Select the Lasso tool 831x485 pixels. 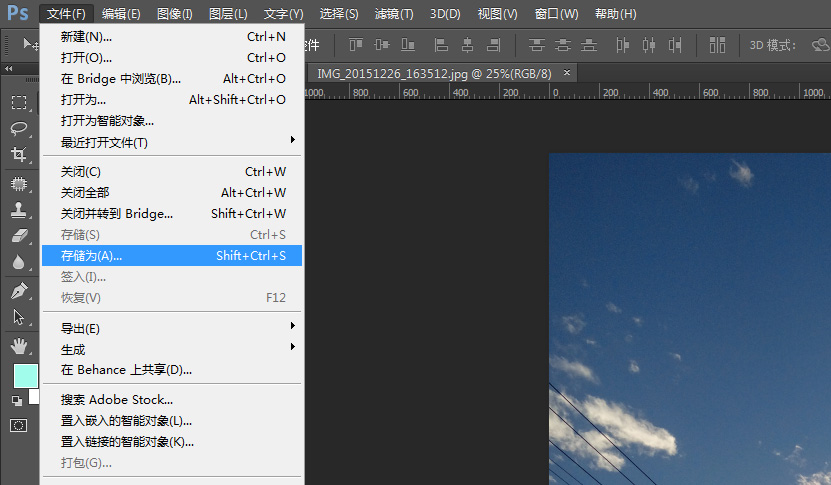(x=19, y=128)
